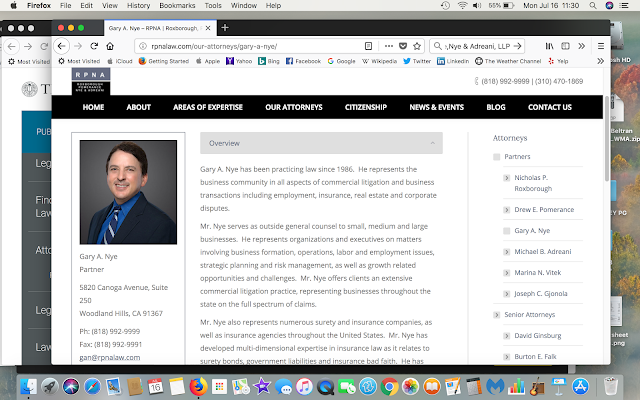
Task: Toggle Reader View icon in address bar
Action: [x=368, y=46]
